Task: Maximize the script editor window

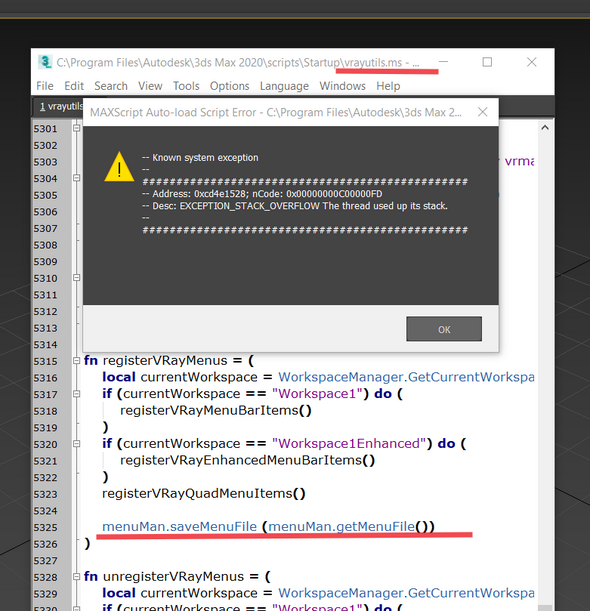Action: tap(487, 62)
